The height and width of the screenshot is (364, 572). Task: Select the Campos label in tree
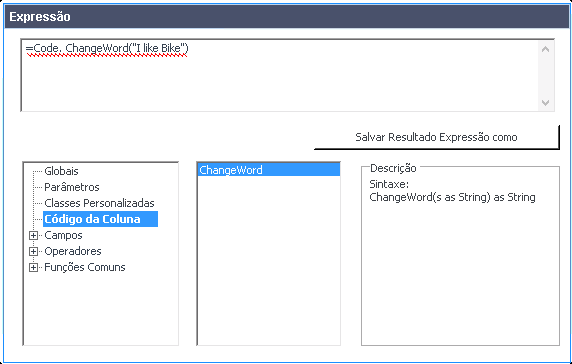(63, 235)
